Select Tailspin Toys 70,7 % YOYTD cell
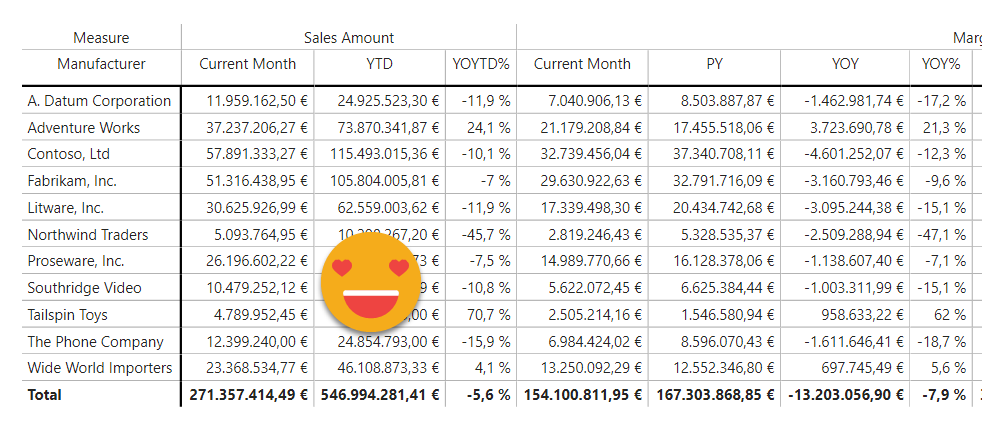Viewport: 982px width, 444px height. [x=487, y=314]
